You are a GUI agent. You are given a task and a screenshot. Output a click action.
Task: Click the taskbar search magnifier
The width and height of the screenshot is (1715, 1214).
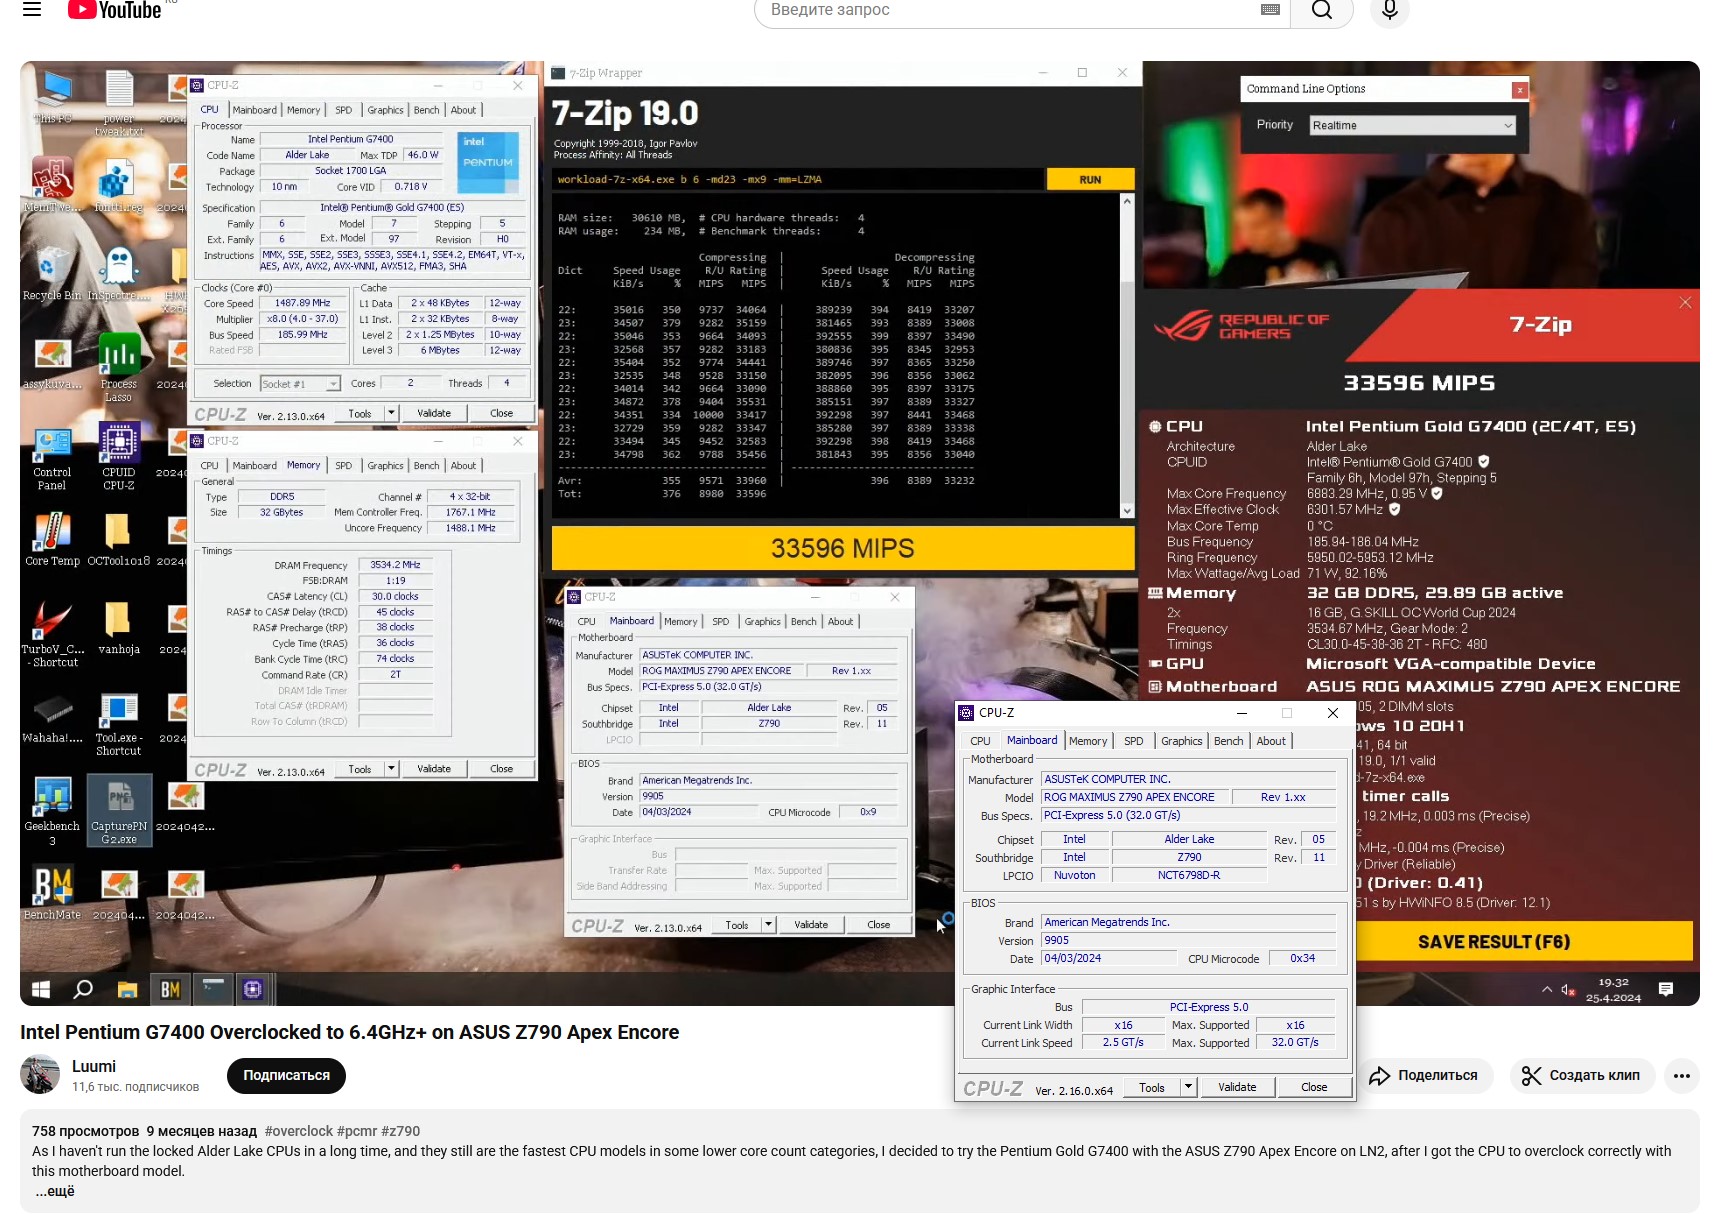(84, 989)
